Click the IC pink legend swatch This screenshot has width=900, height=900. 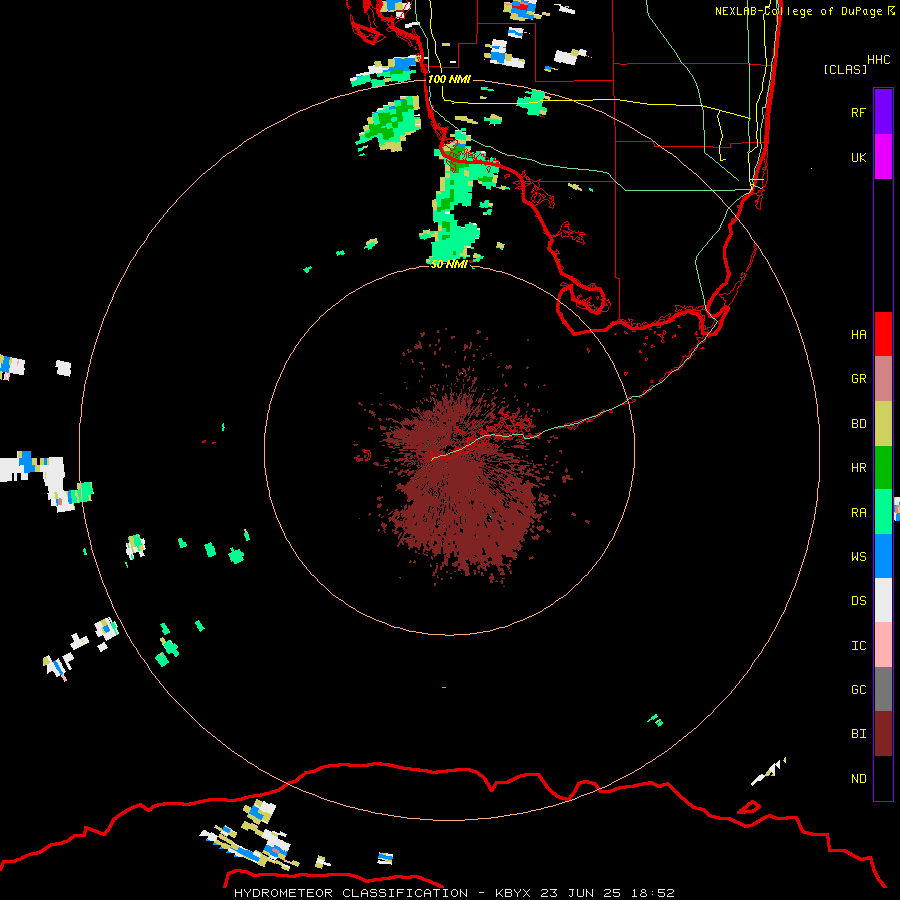pyautogui.click(x=883, y=645)
